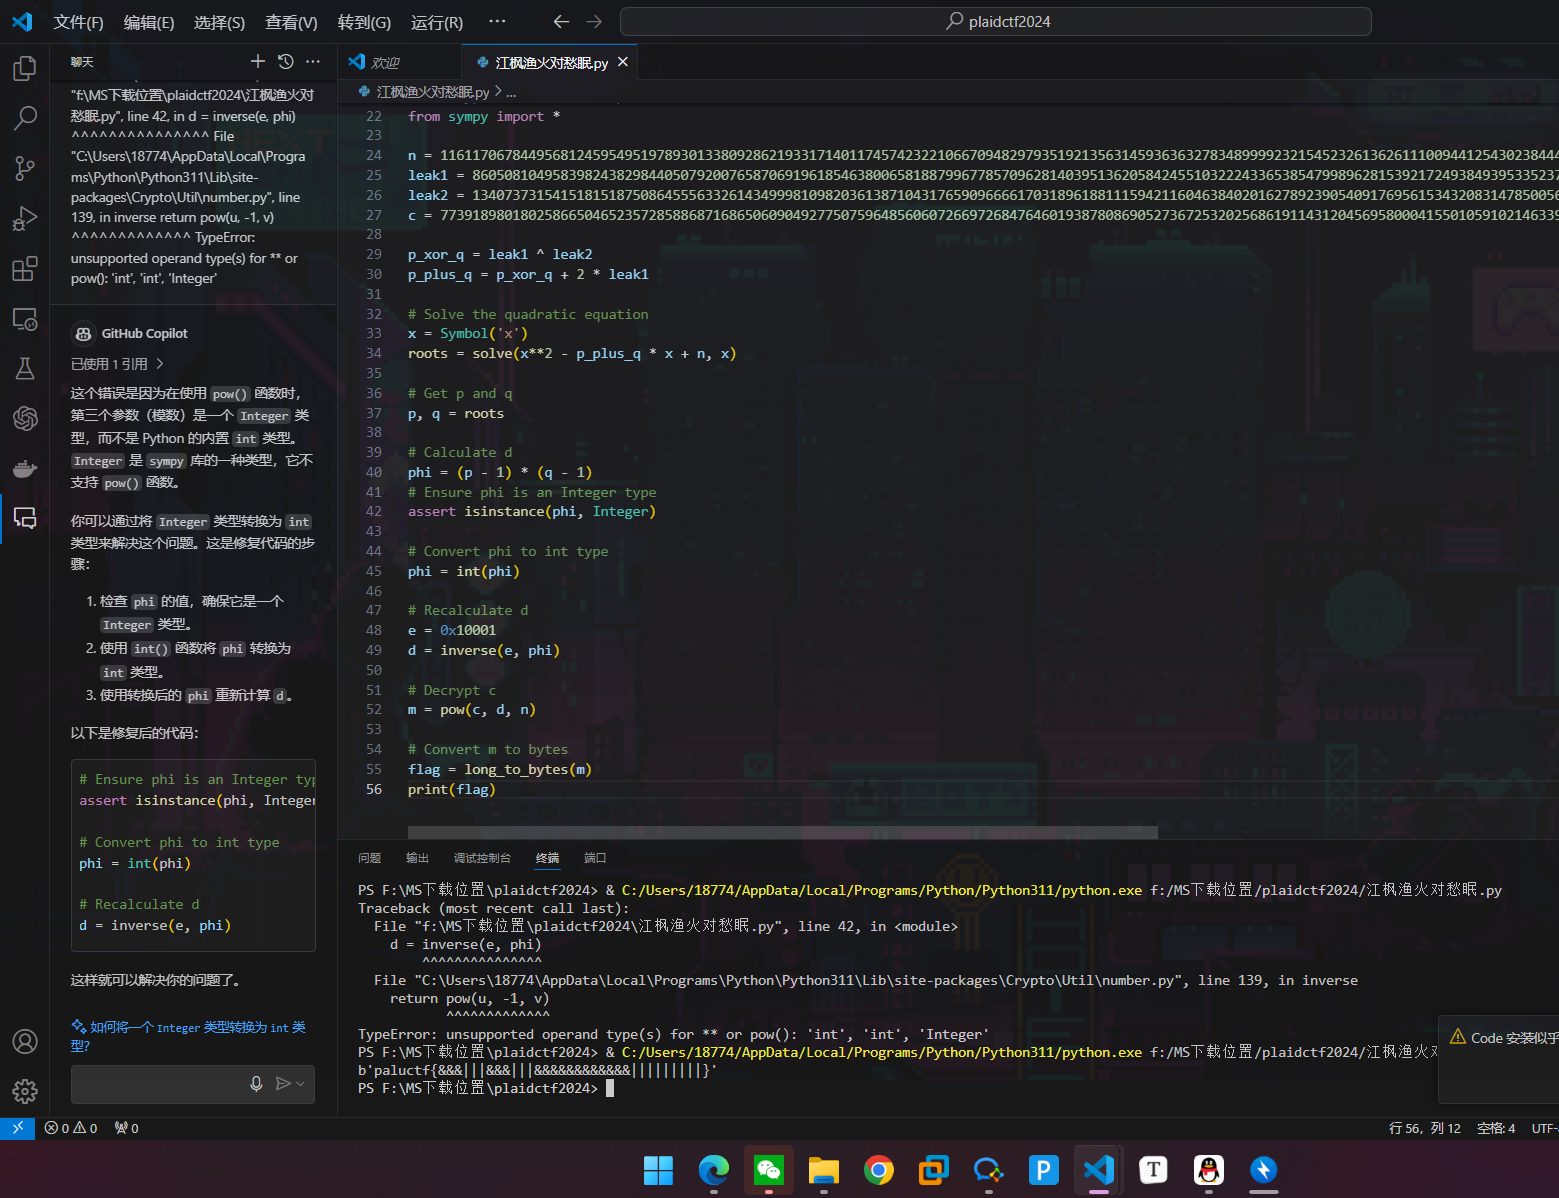Screen dimensions: 1559x1198
Task: Open the remote window status bar button
Action: tap(17, 1128)
